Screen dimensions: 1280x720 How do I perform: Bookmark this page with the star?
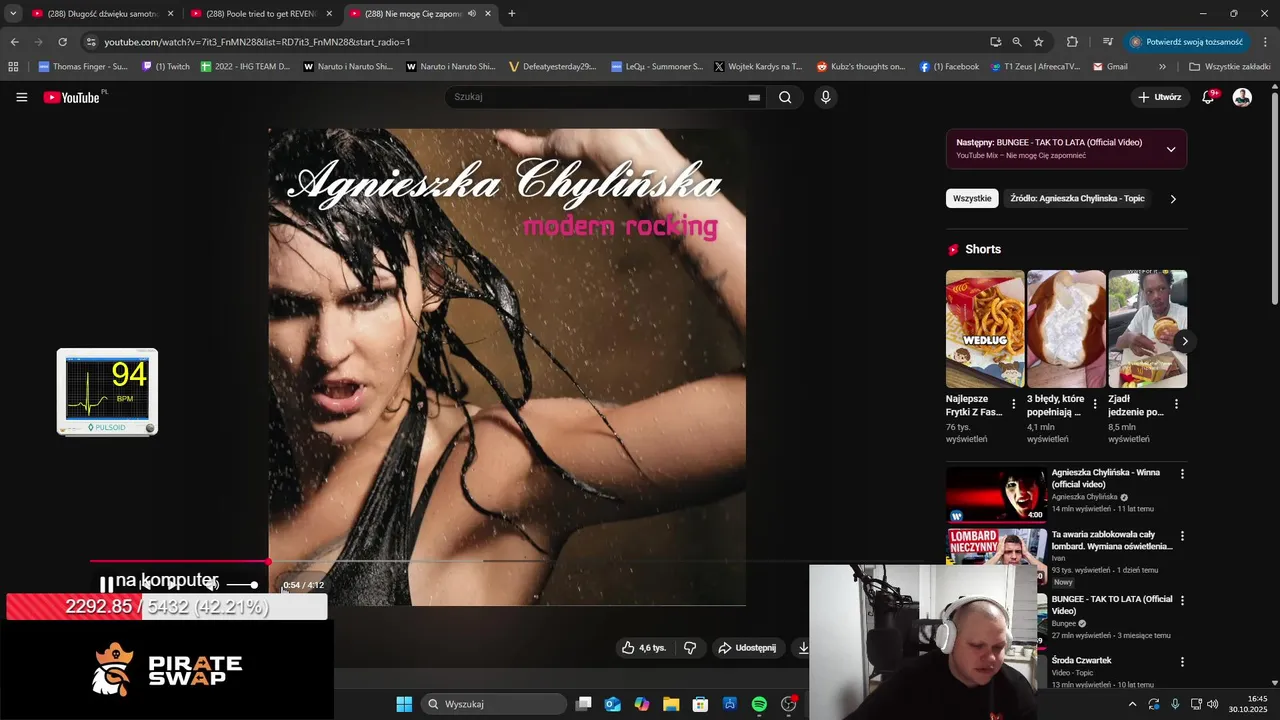click(1039, 42)
